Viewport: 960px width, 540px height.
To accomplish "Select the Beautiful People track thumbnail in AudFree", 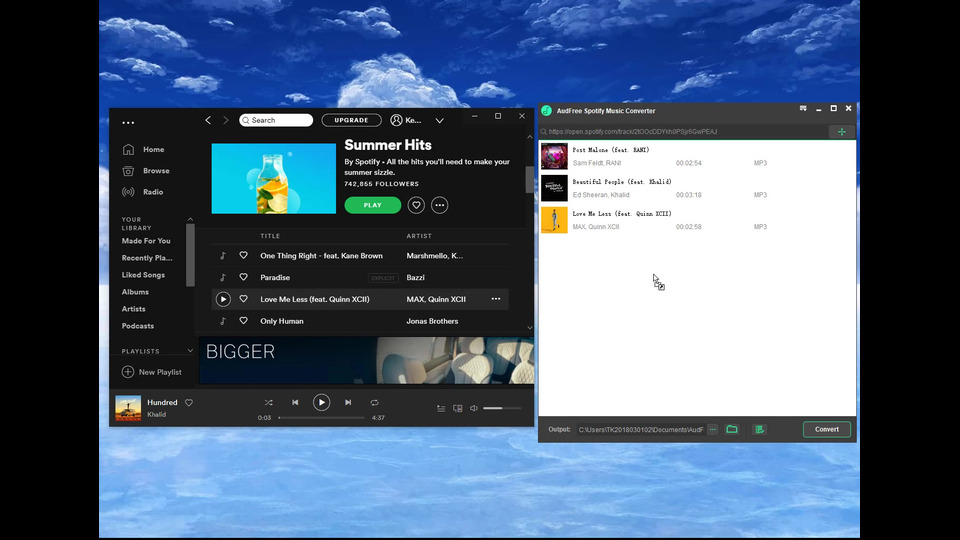I will point(554,188).
